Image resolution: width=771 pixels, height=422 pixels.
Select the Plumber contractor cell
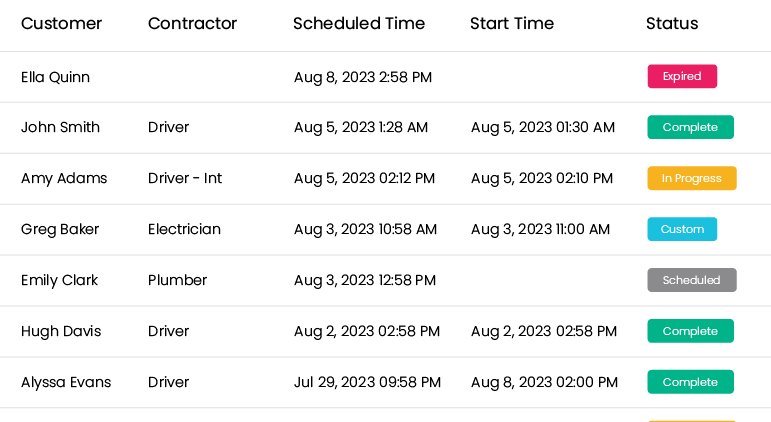178,280
